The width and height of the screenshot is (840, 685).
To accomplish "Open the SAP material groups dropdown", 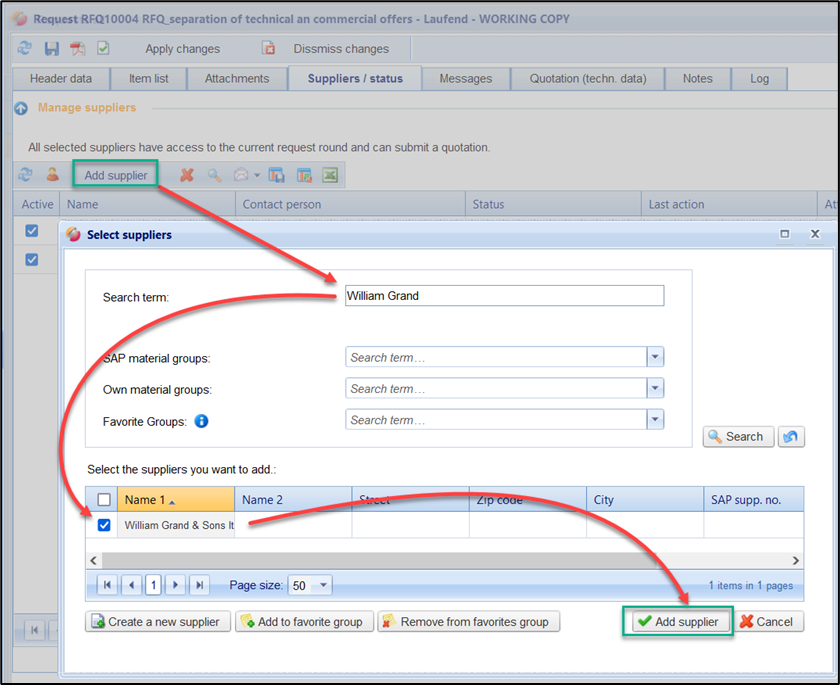I will pyautogui.click(x=655, y=358).
